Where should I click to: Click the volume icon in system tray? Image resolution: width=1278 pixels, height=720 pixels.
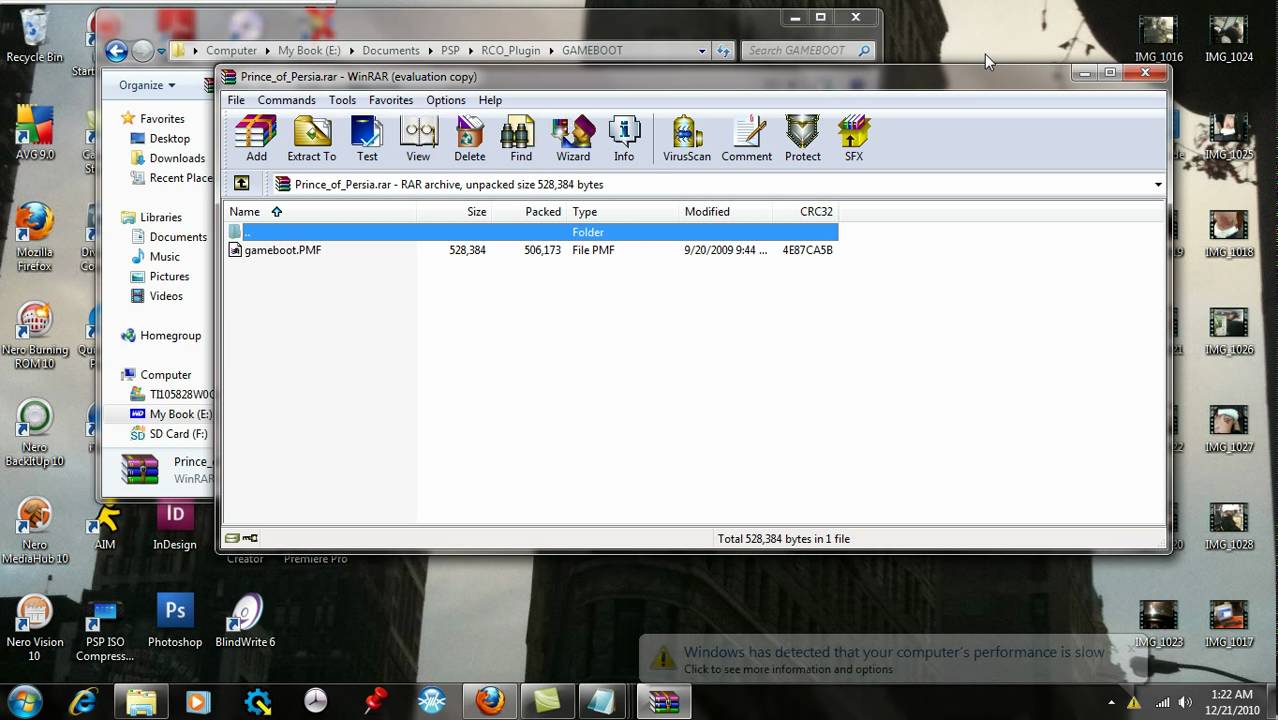(1186, 702)
